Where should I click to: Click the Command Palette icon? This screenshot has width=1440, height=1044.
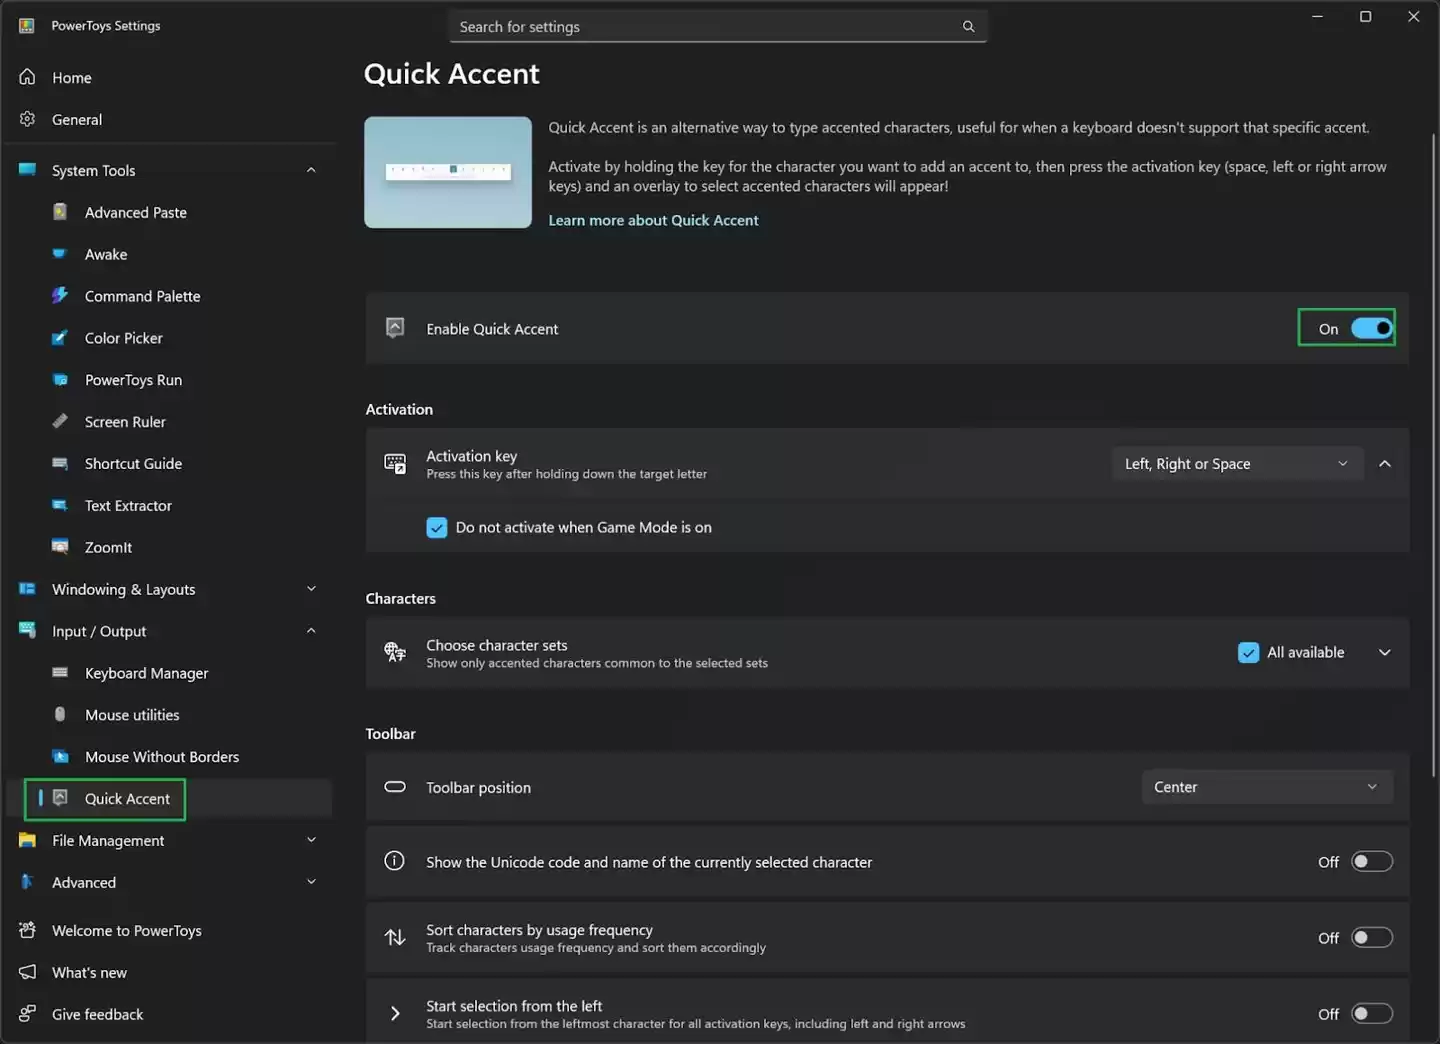pos(60,296)
